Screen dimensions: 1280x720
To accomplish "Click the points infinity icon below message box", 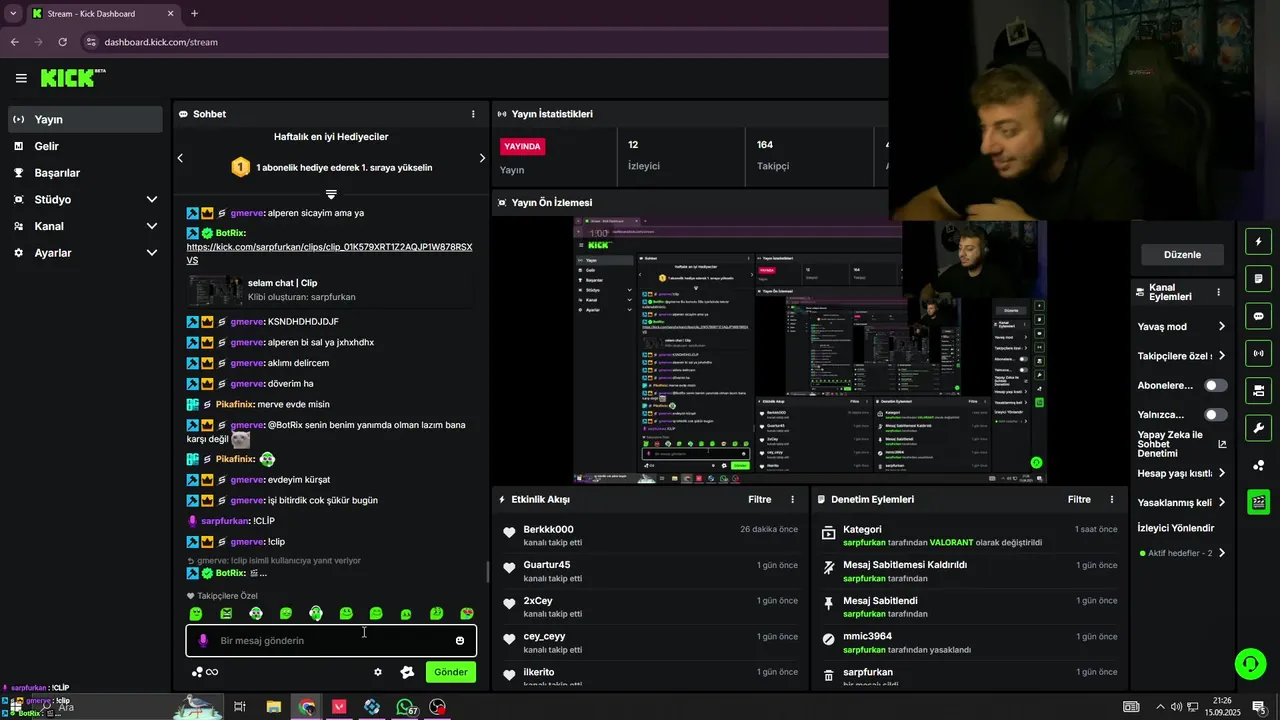I will click(x=204, y=672).
